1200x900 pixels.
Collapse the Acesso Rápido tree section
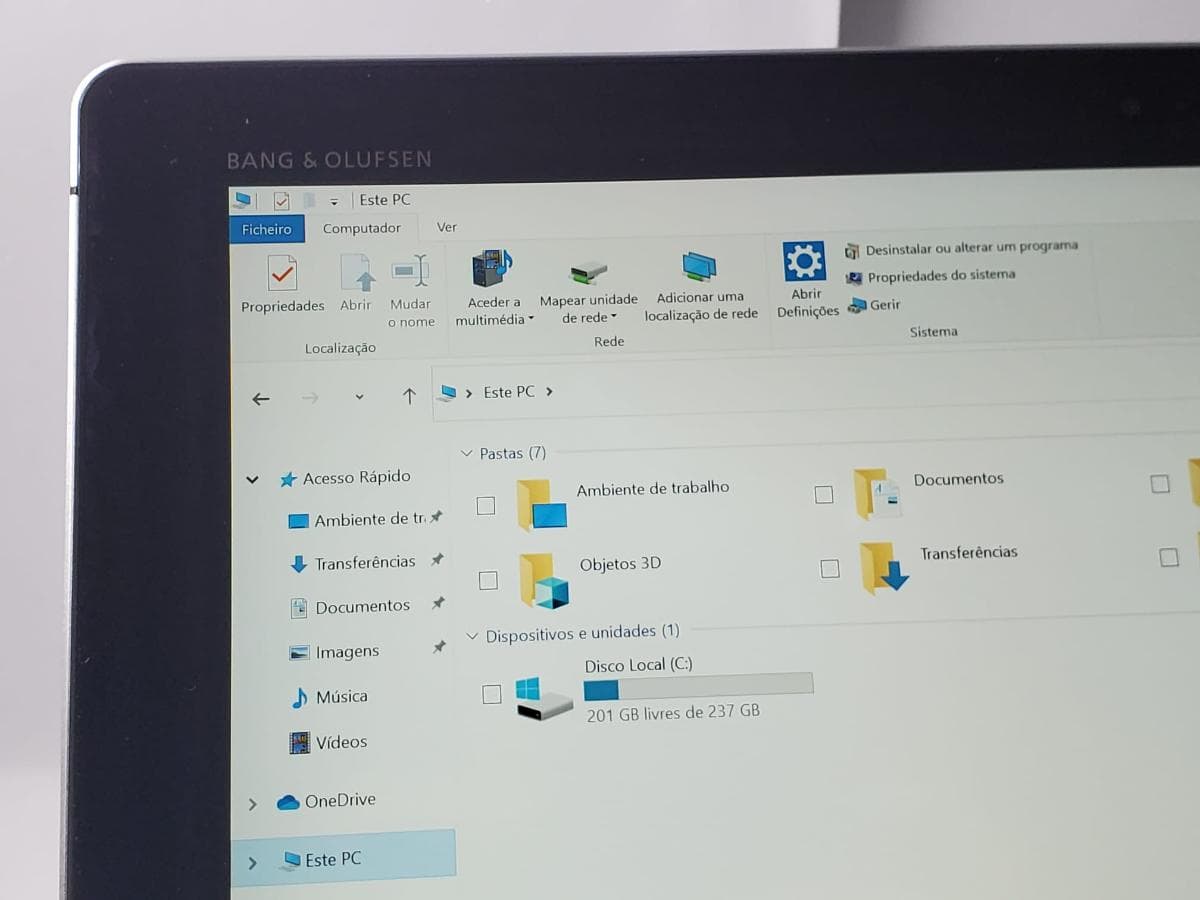tap(252, 480)
